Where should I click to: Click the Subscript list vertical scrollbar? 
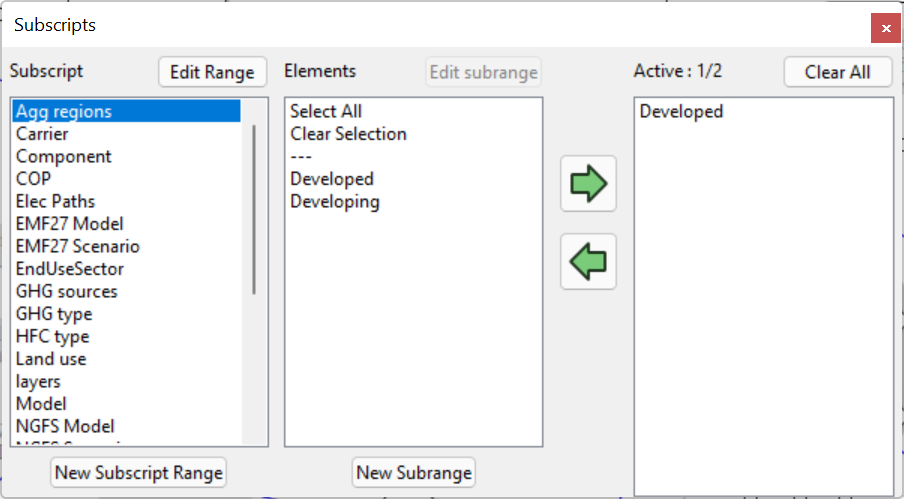coord(254,210)
